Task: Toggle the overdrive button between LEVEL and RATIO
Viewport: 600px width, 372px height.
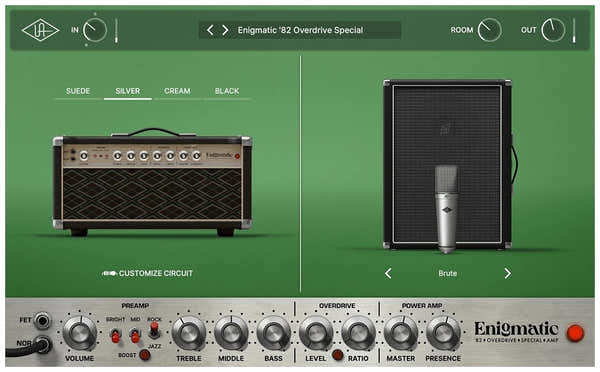Action: pos(338,355)
